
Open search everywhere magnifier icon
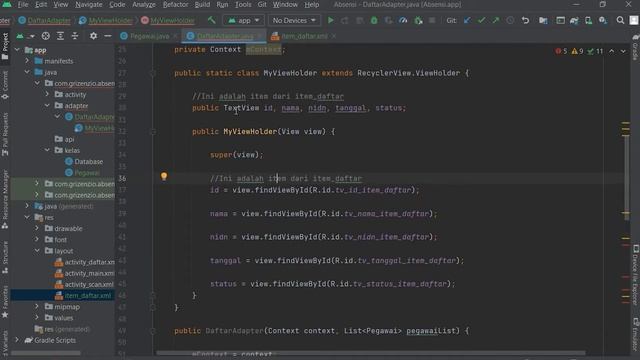click(x=620, y=20)
